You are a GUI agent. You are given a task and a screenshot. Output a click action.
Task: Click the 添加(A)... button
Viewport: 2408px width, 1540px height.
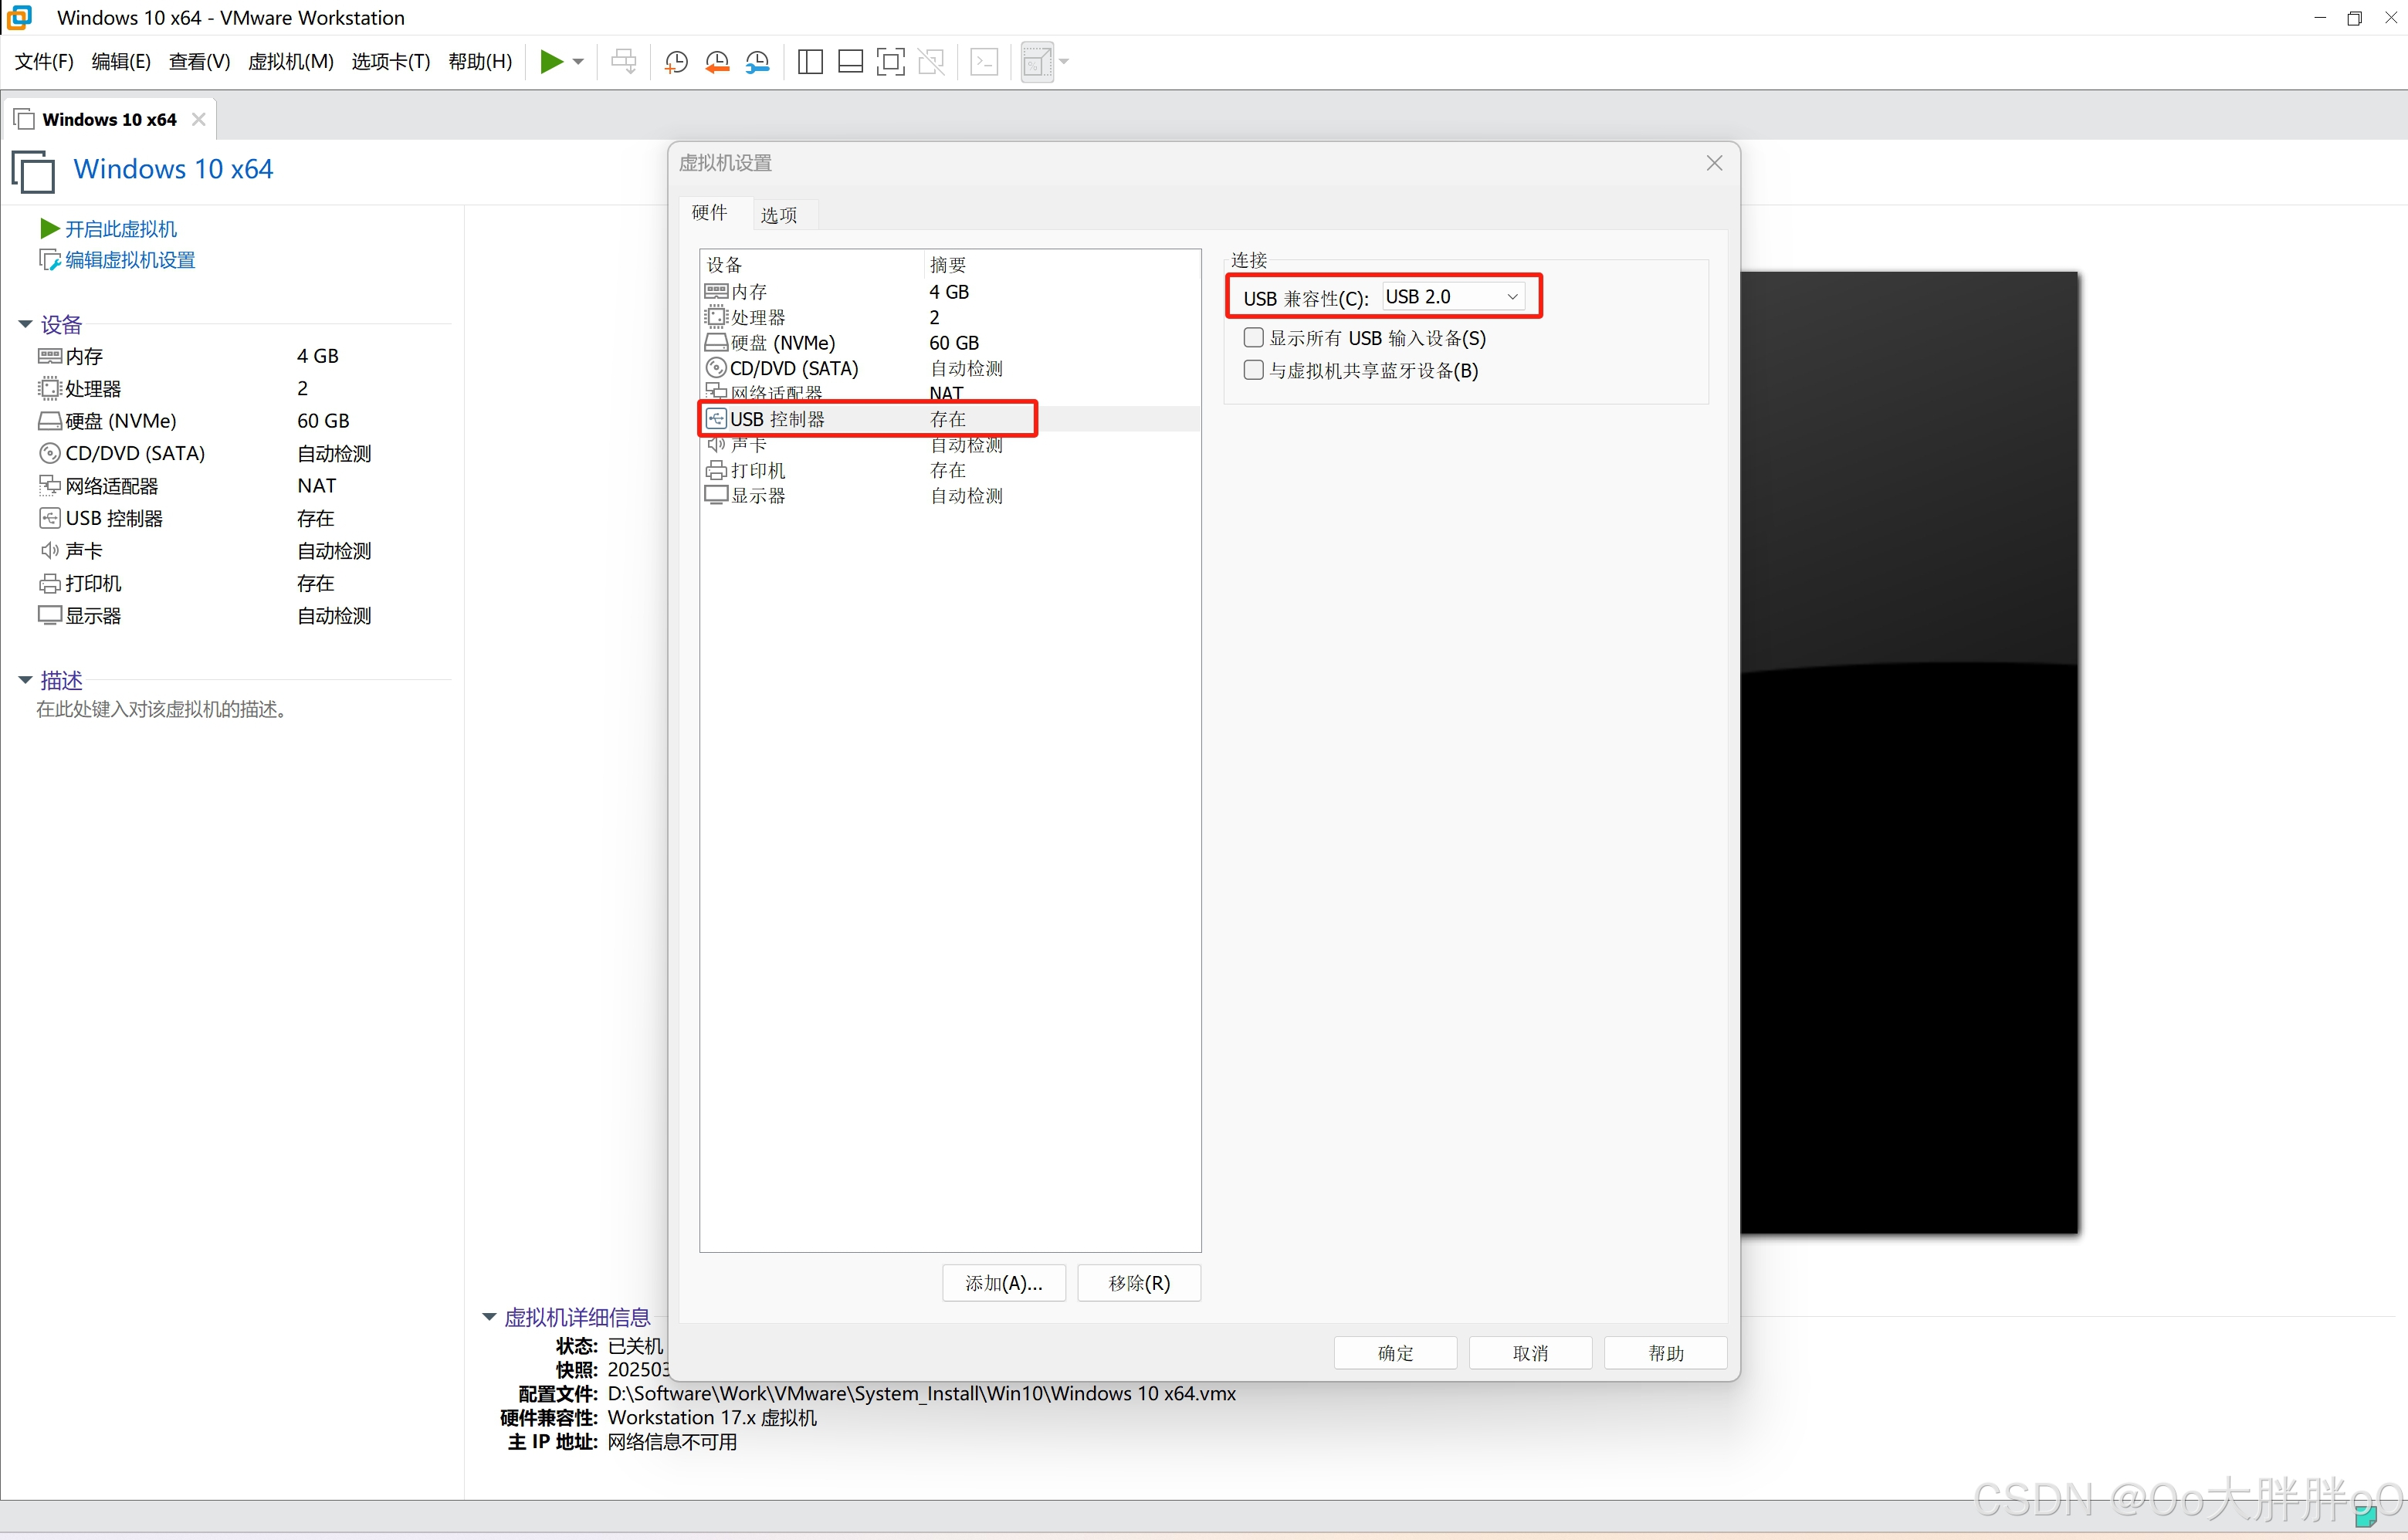click(1003, 1283)
